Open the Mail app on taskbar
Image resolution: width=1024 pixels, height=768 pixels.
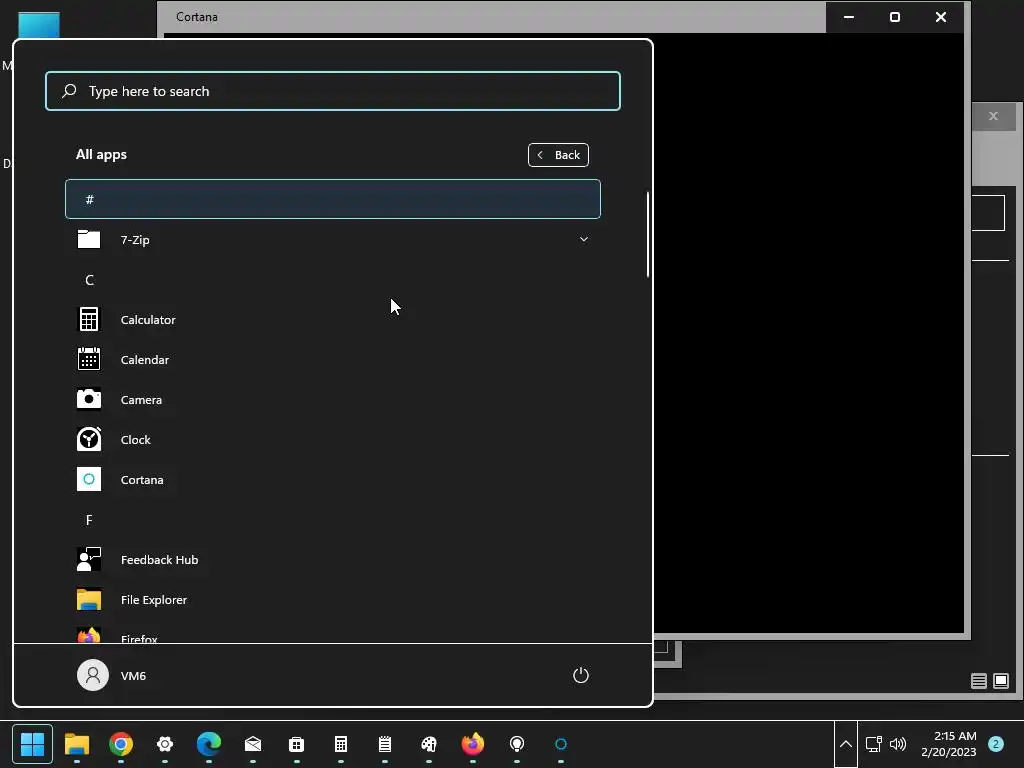point(253,744)
